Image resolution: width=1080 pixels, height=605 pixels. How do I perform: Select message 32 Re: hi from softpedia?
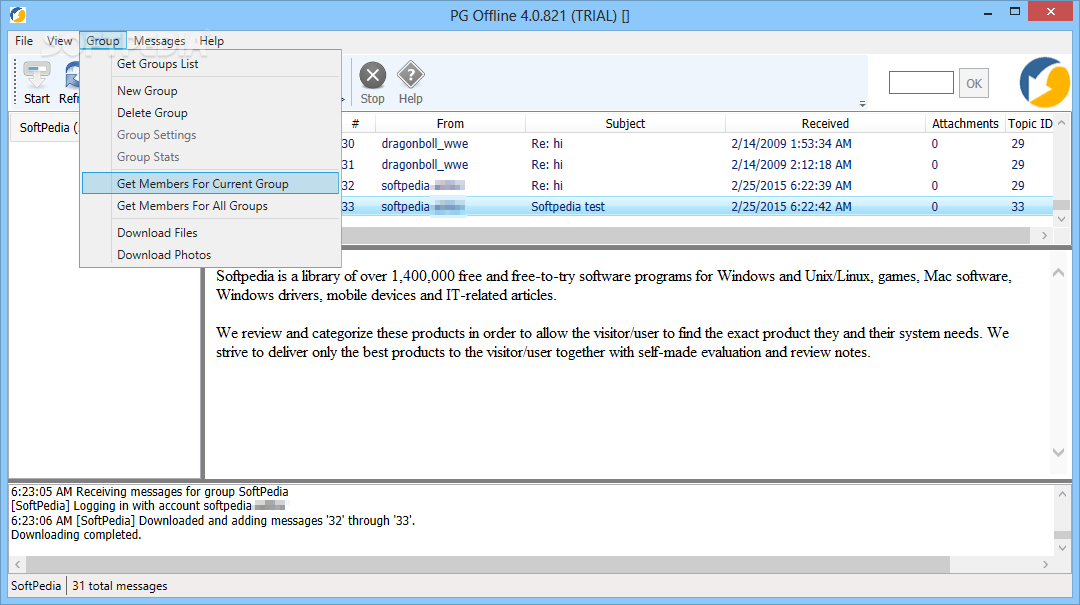[697, 185]
